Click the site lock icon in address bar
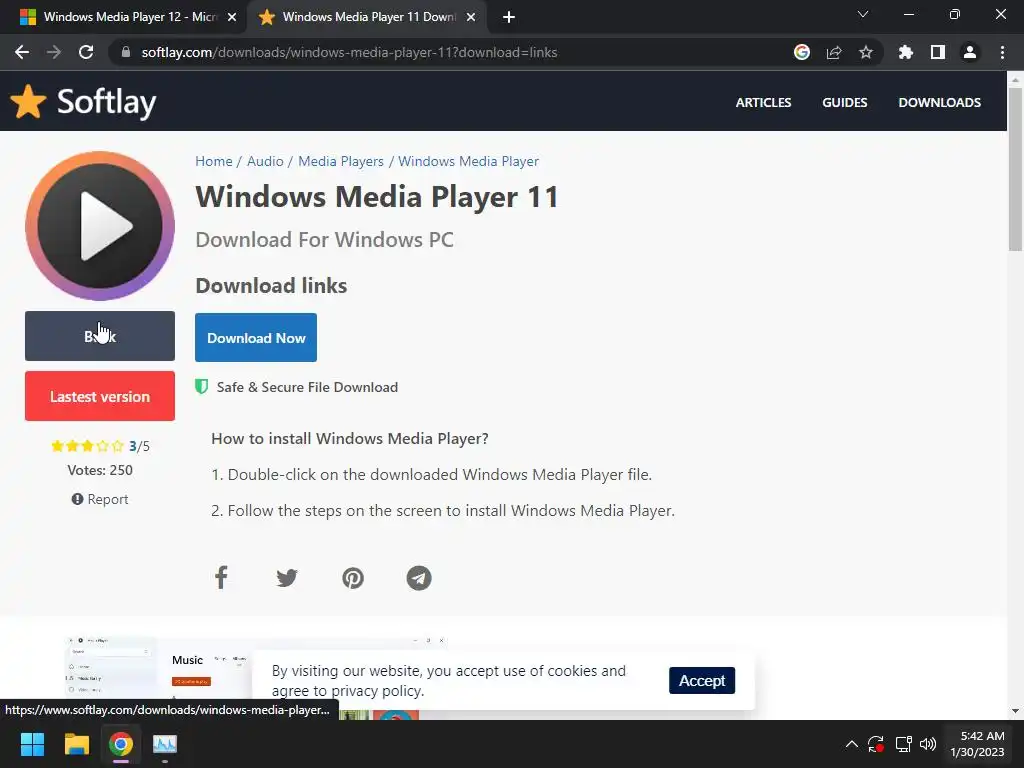The image size is (1024, 768). pos(126,52)
